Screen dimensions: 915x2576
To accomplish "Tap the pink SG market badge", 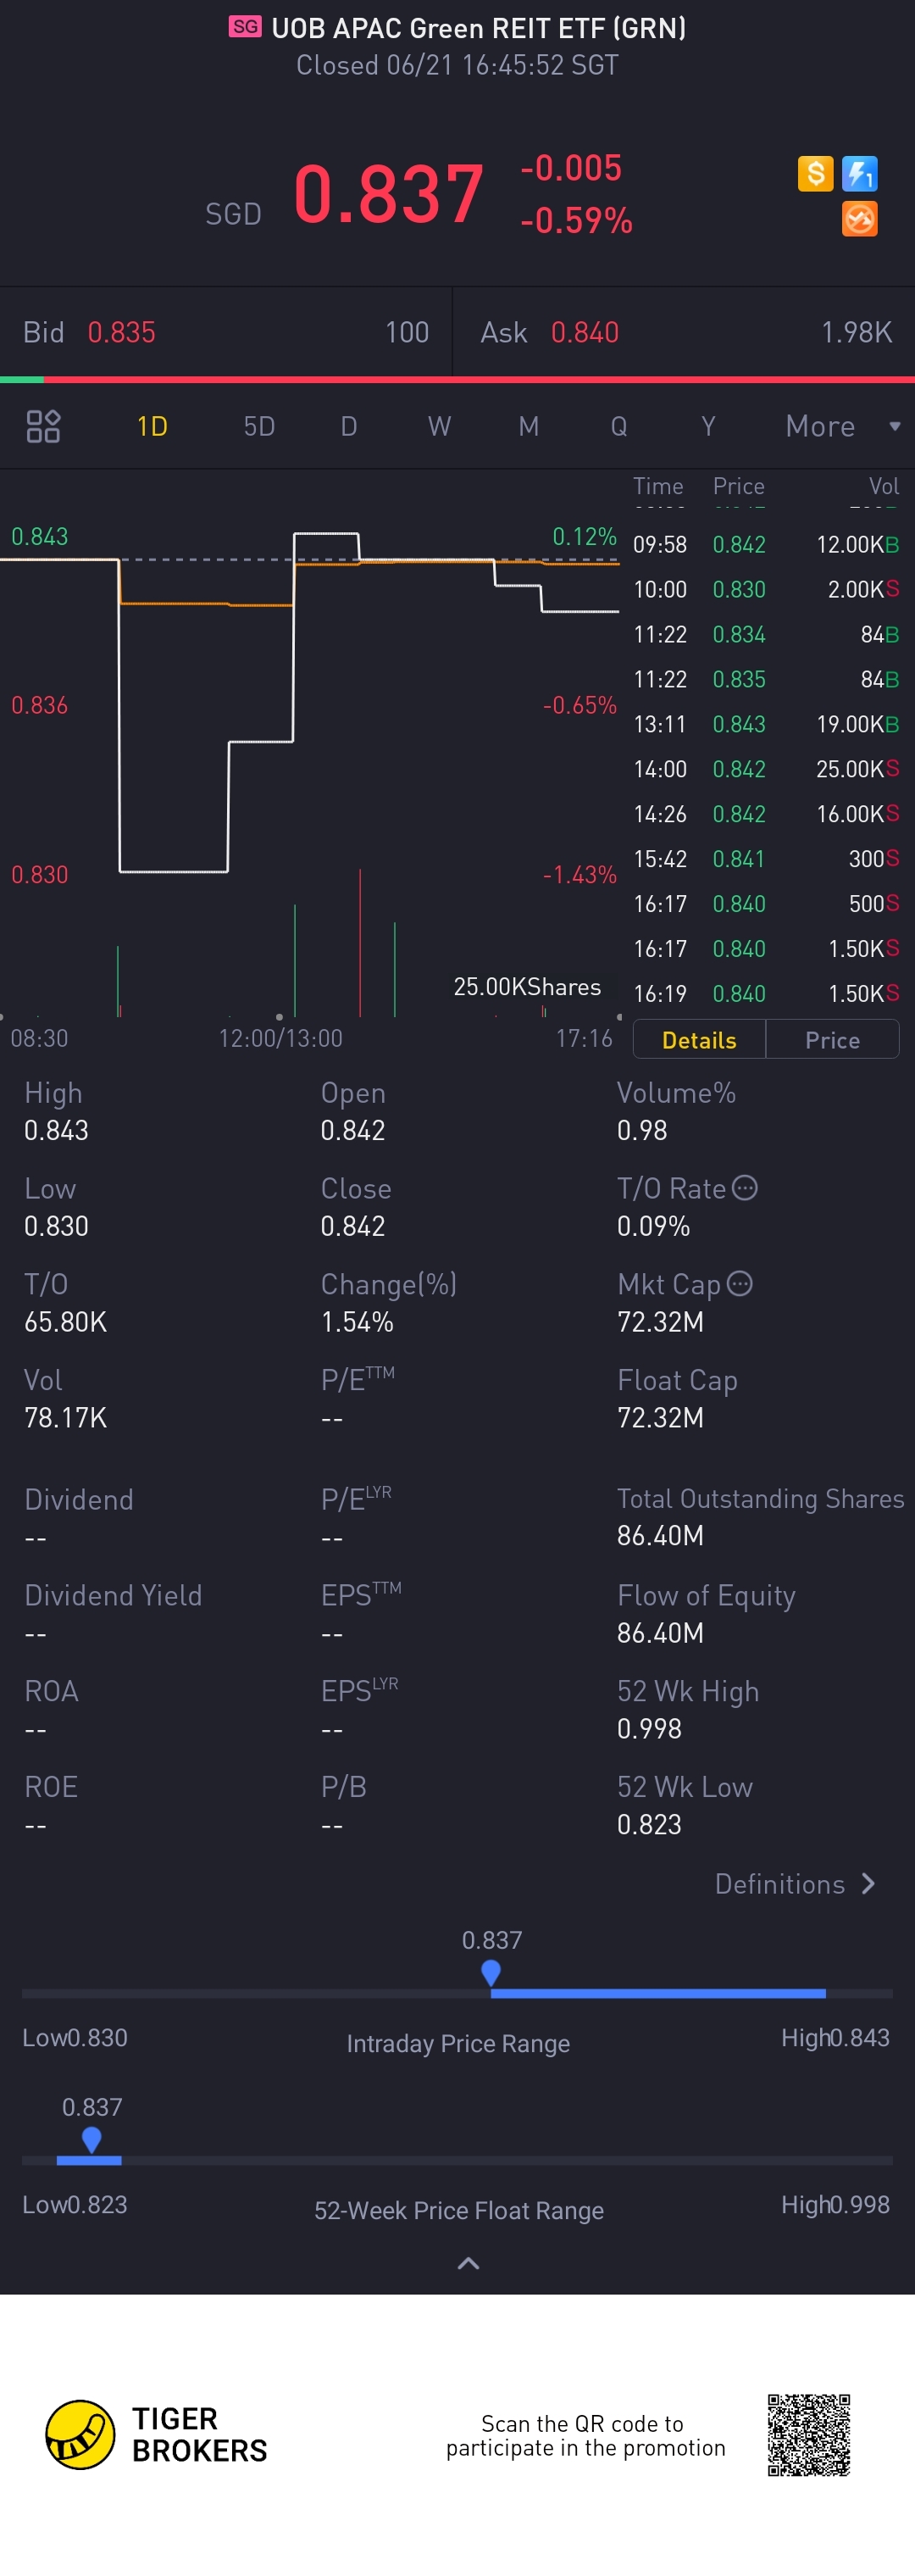I will click(x=245, y=27).
